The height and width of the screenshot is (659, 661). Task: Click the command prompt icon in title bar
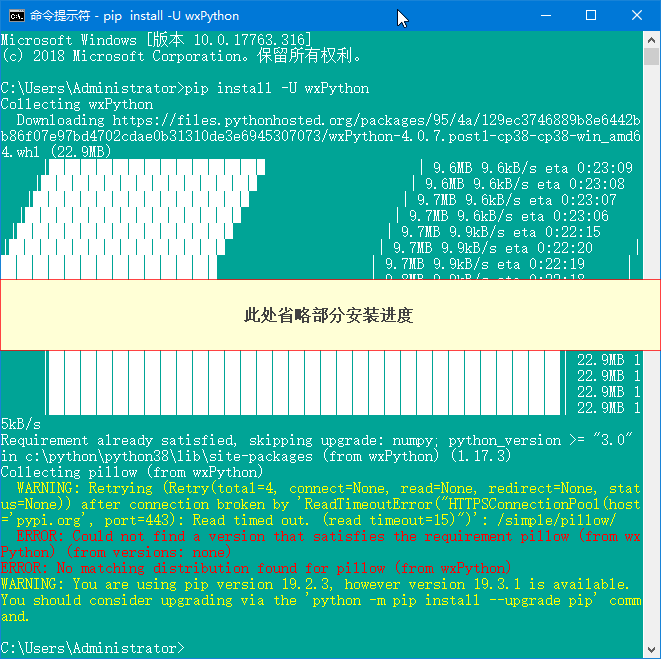pos(17,16)
